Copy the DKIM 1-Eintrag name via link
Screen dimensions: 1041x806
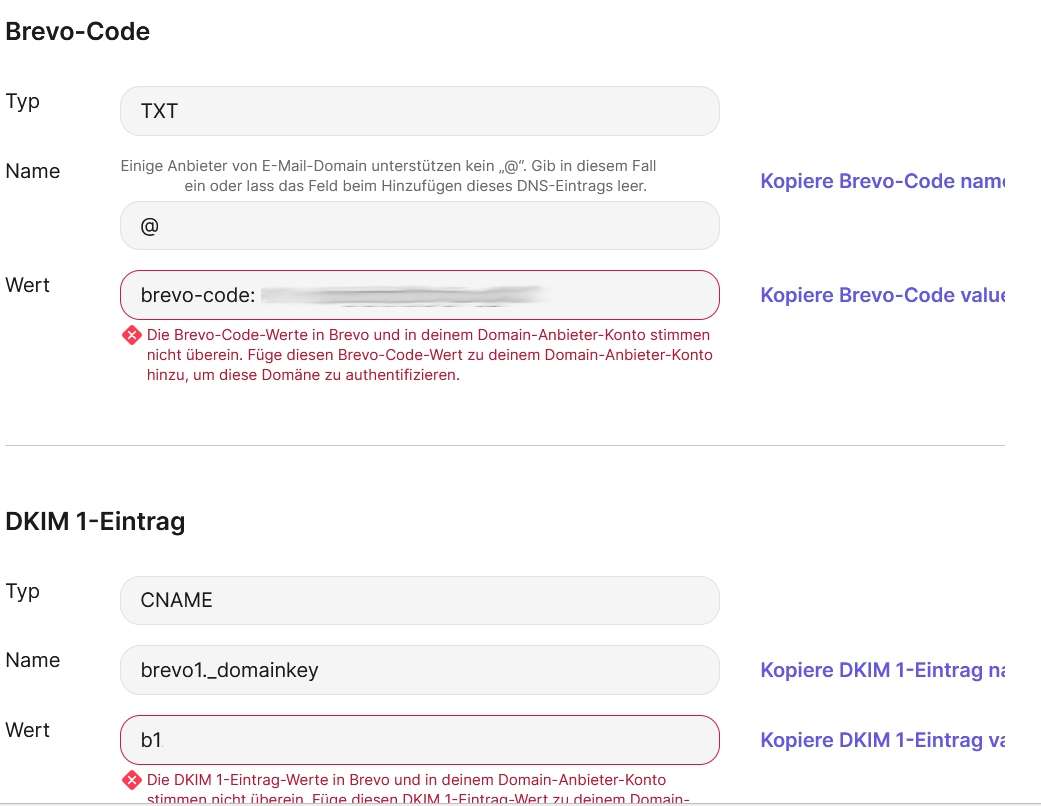coord(881,670)
